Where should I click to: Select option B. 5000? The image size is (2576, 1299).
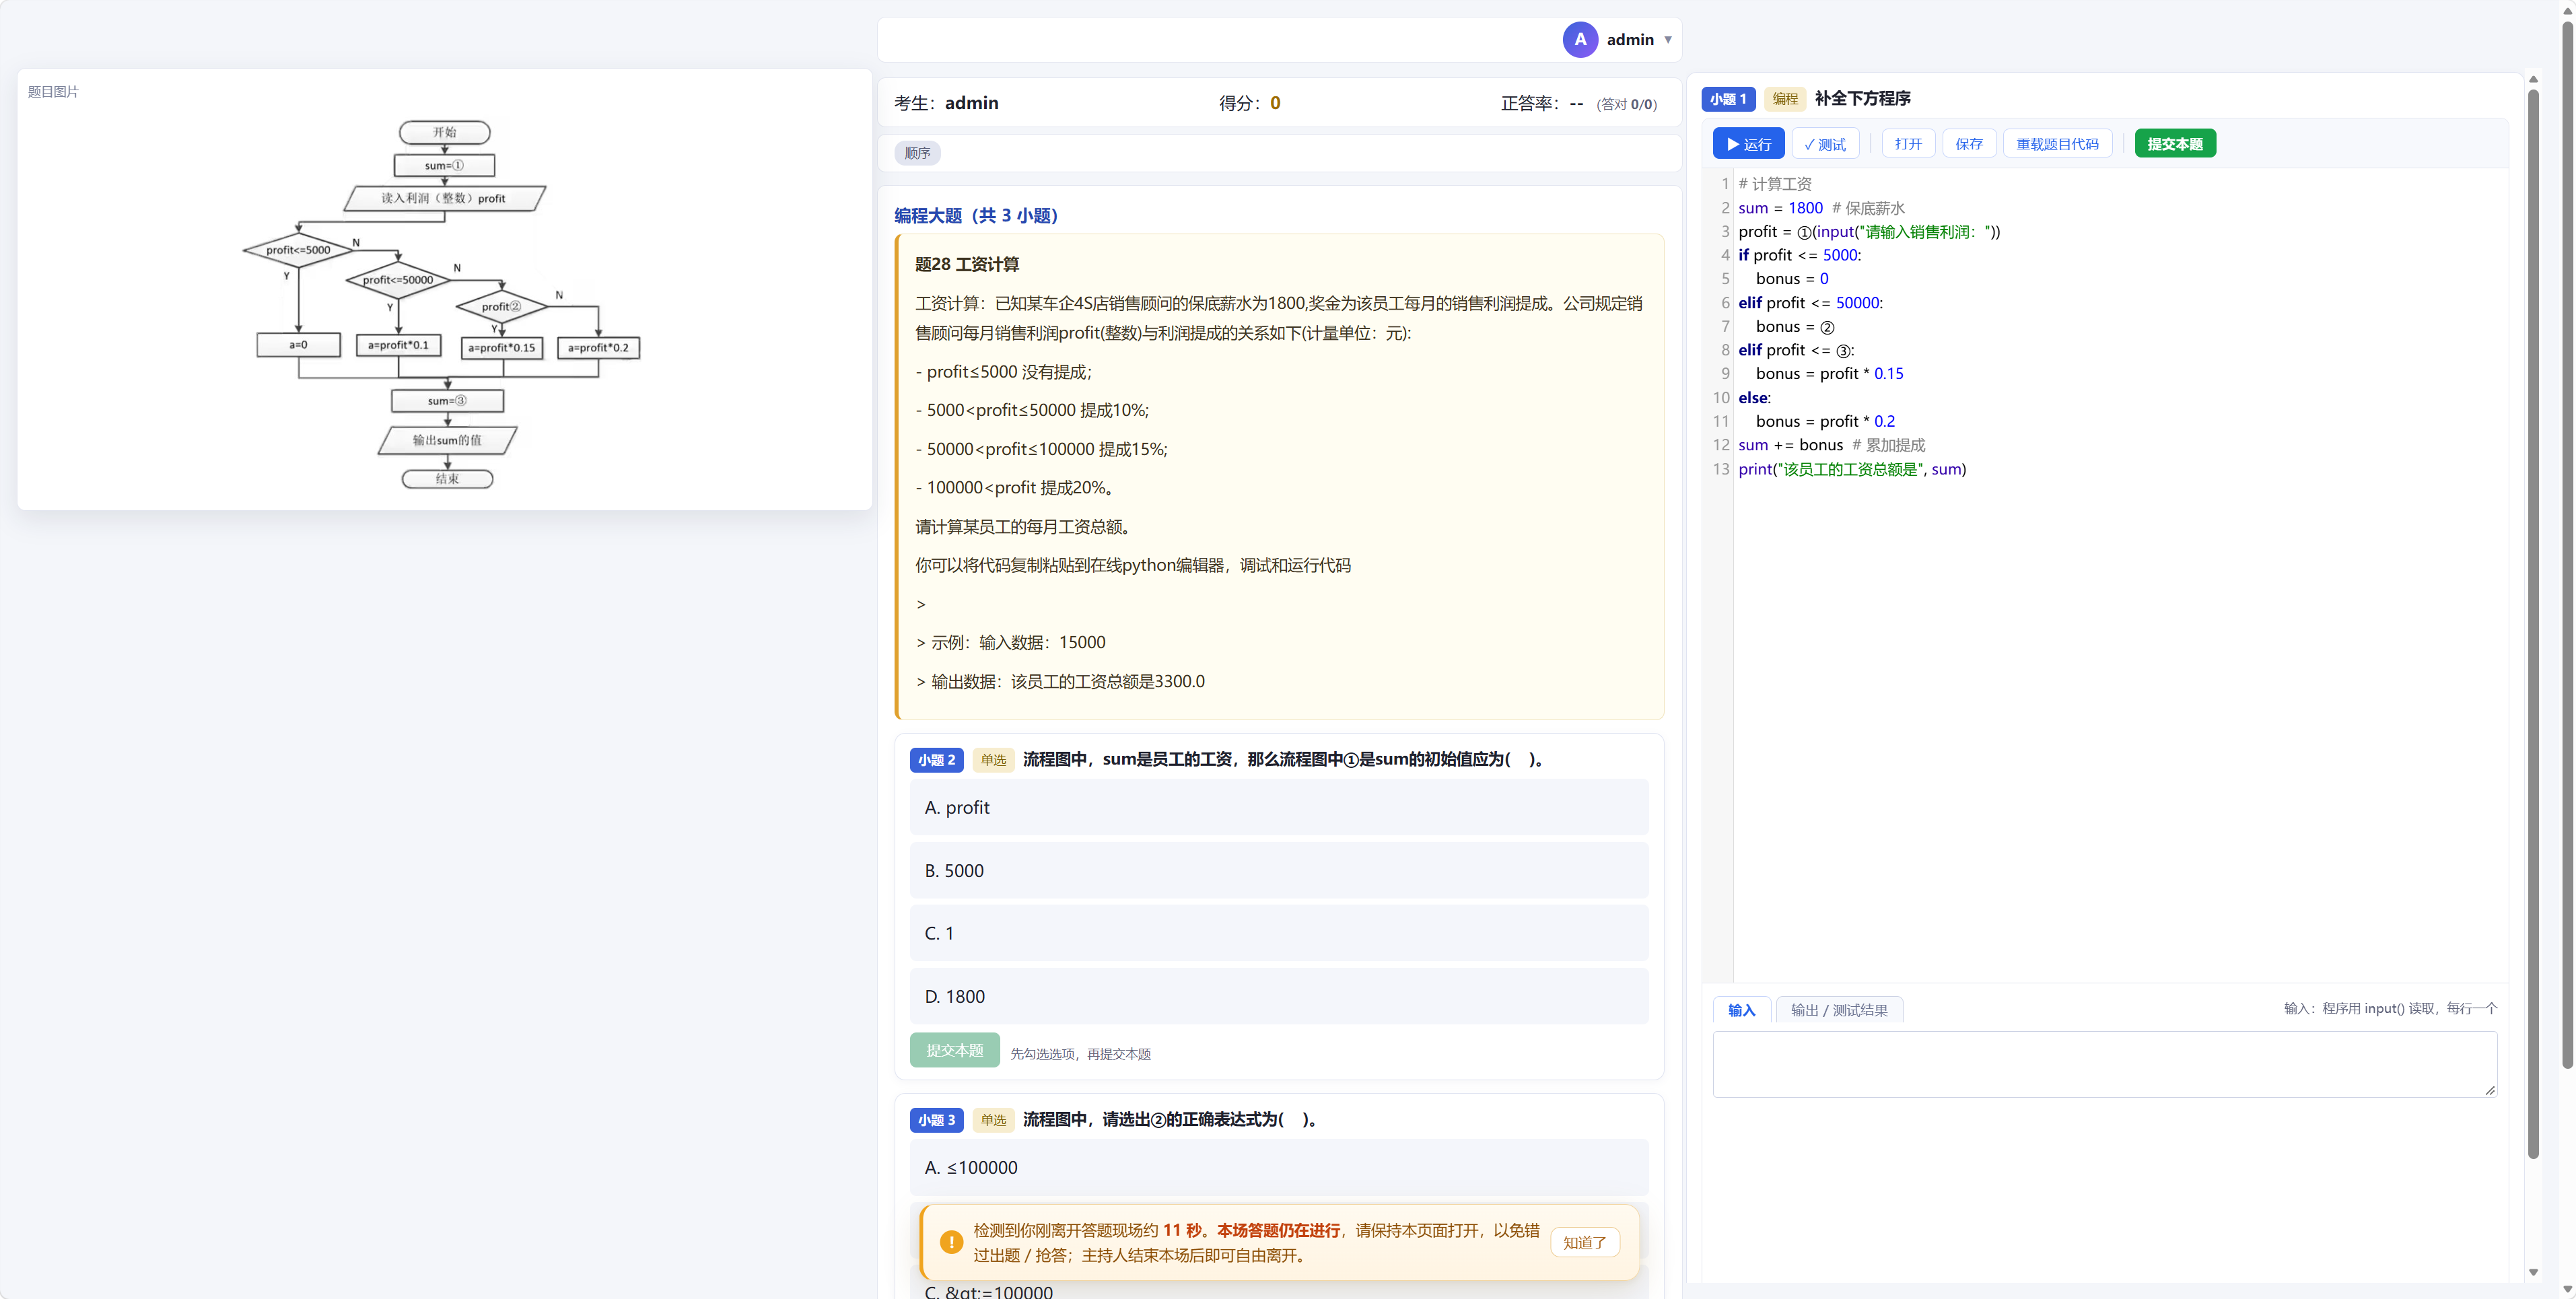coord(1279,870)
